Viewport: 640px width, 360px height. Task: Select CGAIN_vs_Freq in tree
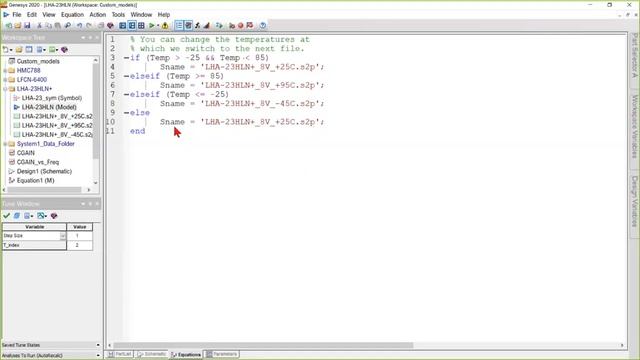coord(38,162)
